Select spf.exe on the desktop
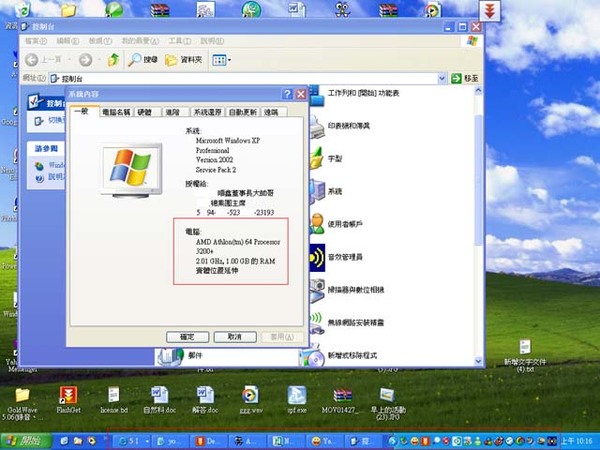 (297, 400)
